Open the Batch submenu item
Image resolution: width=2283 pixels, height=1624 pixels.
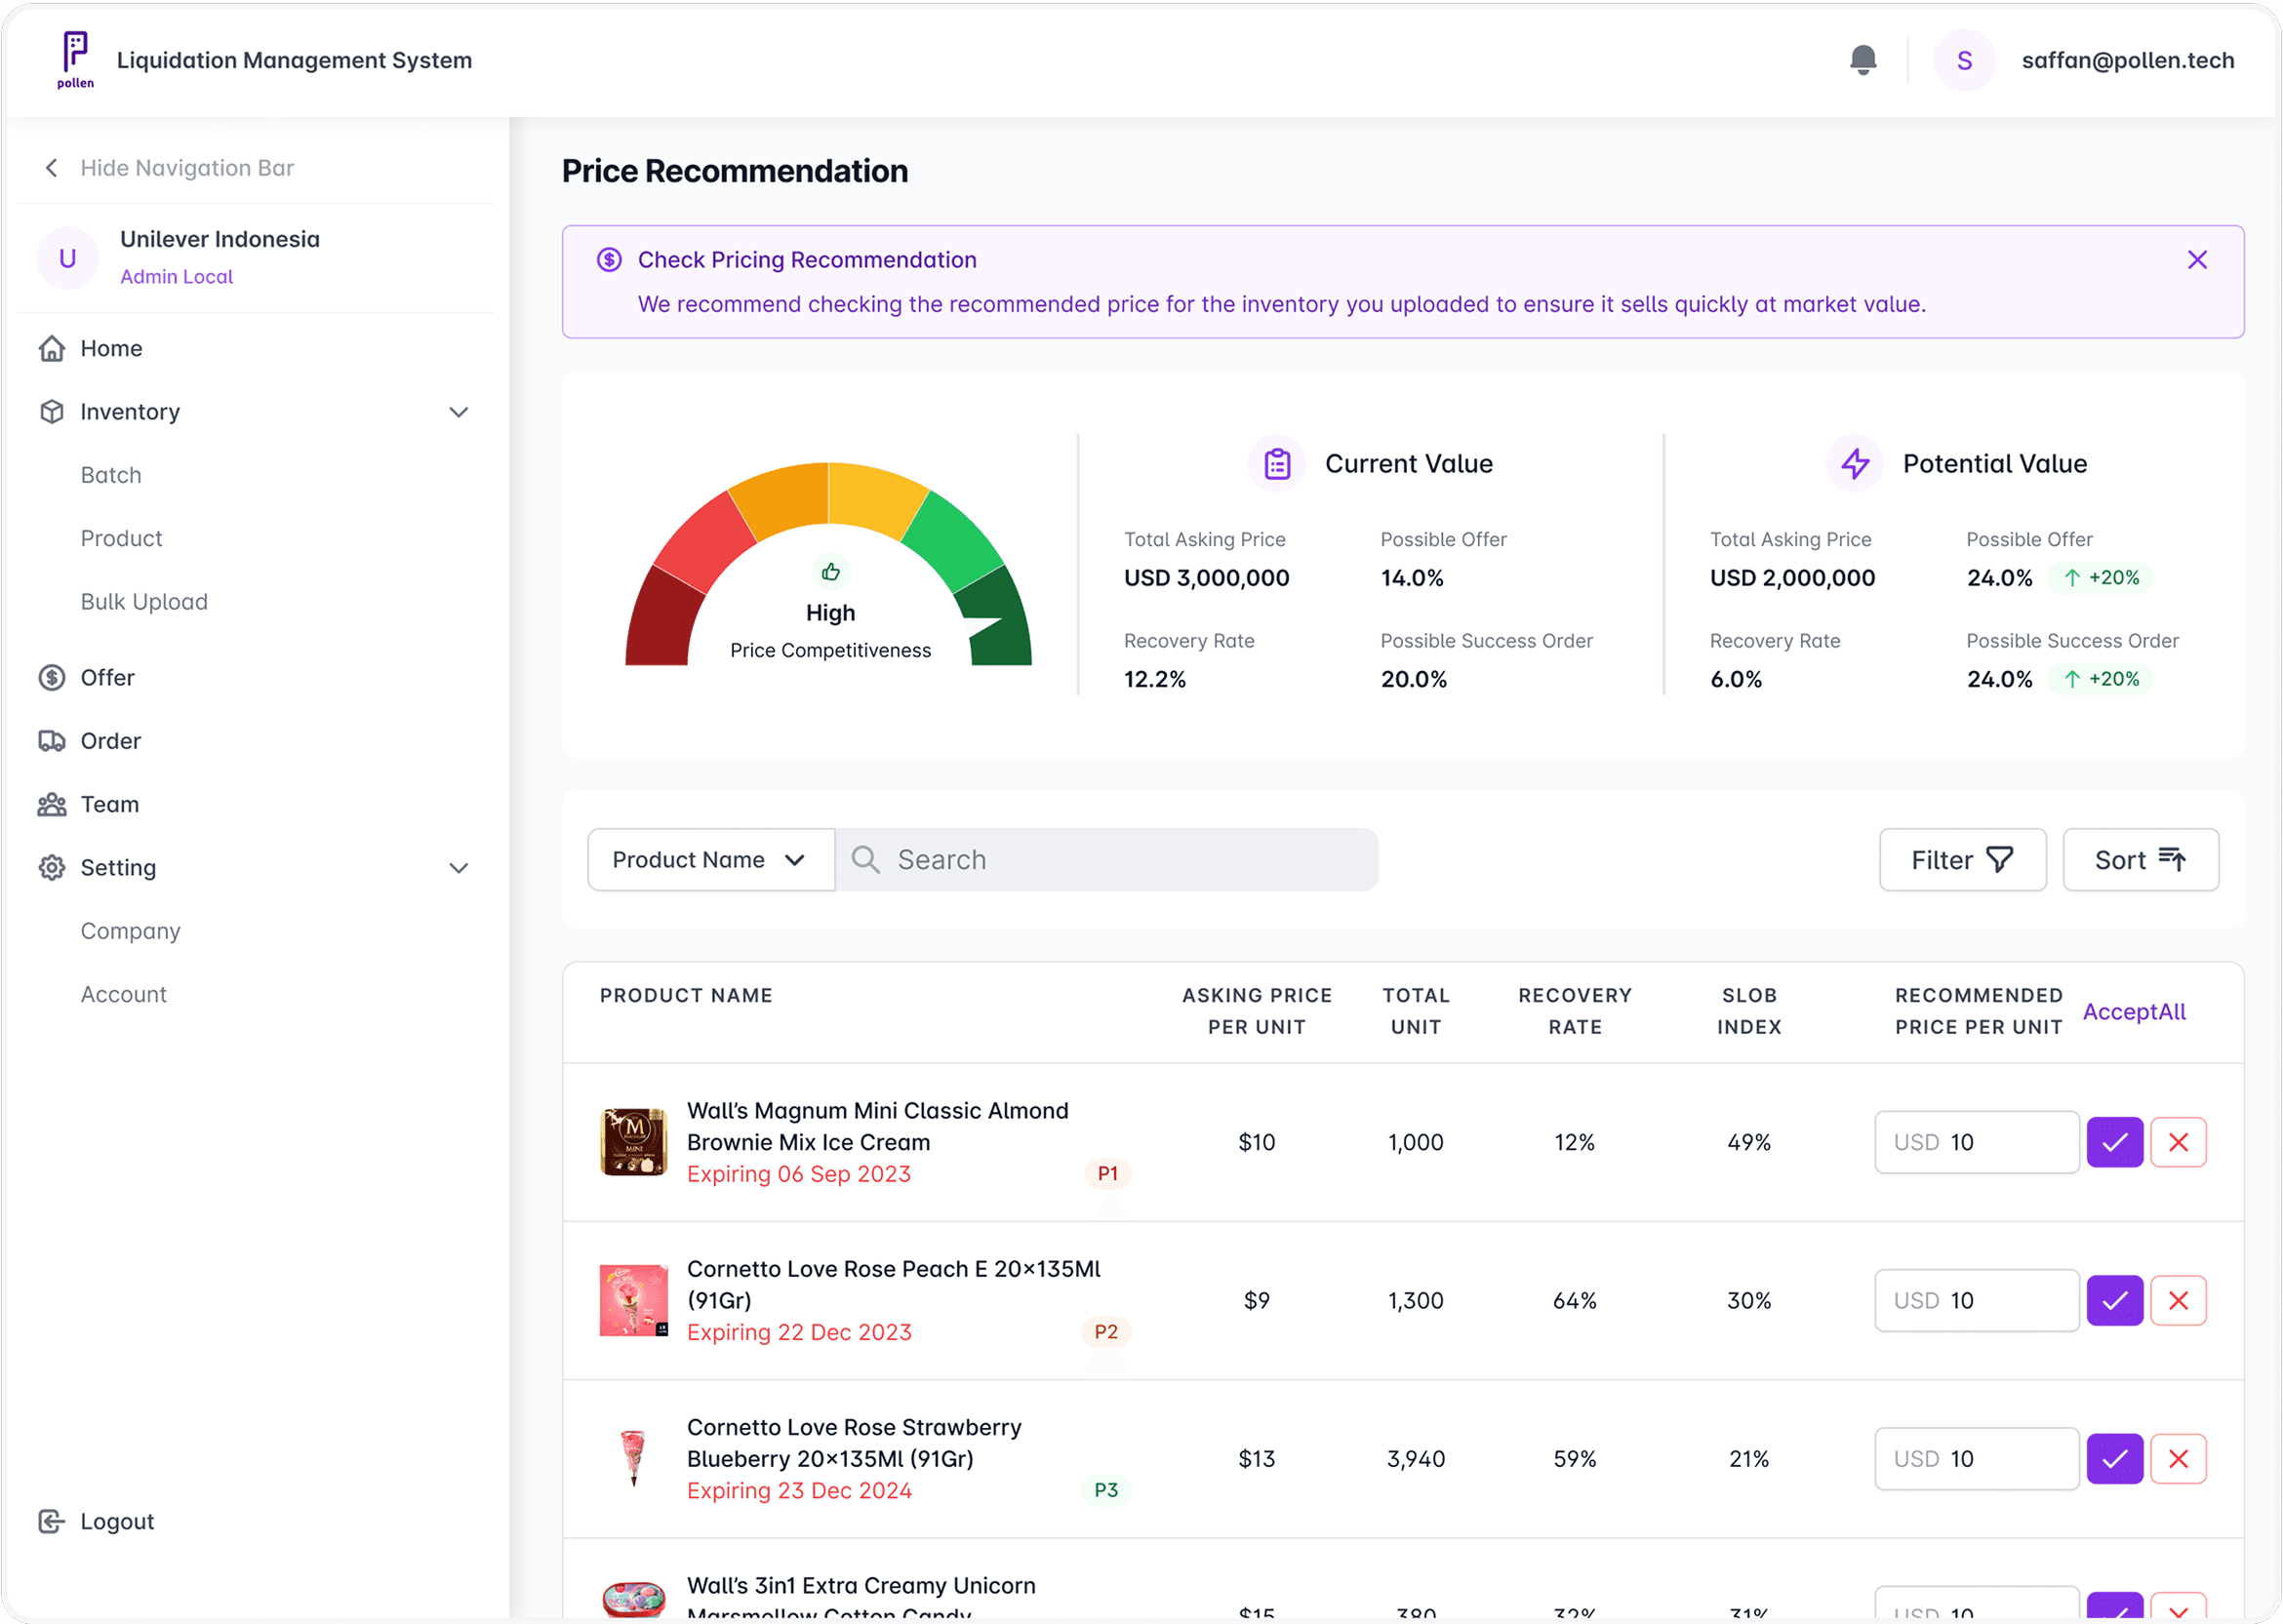point(111,475)
